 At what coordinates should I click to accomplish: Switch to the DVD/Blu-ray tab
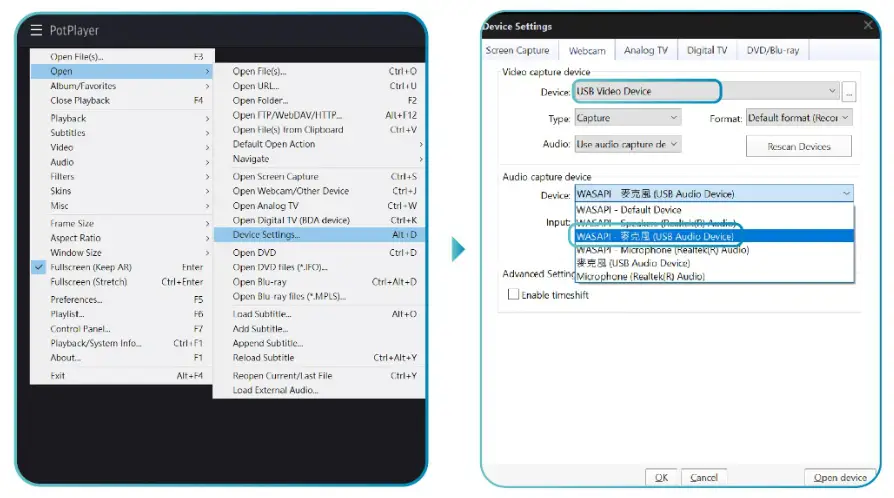tap(773, 50)
